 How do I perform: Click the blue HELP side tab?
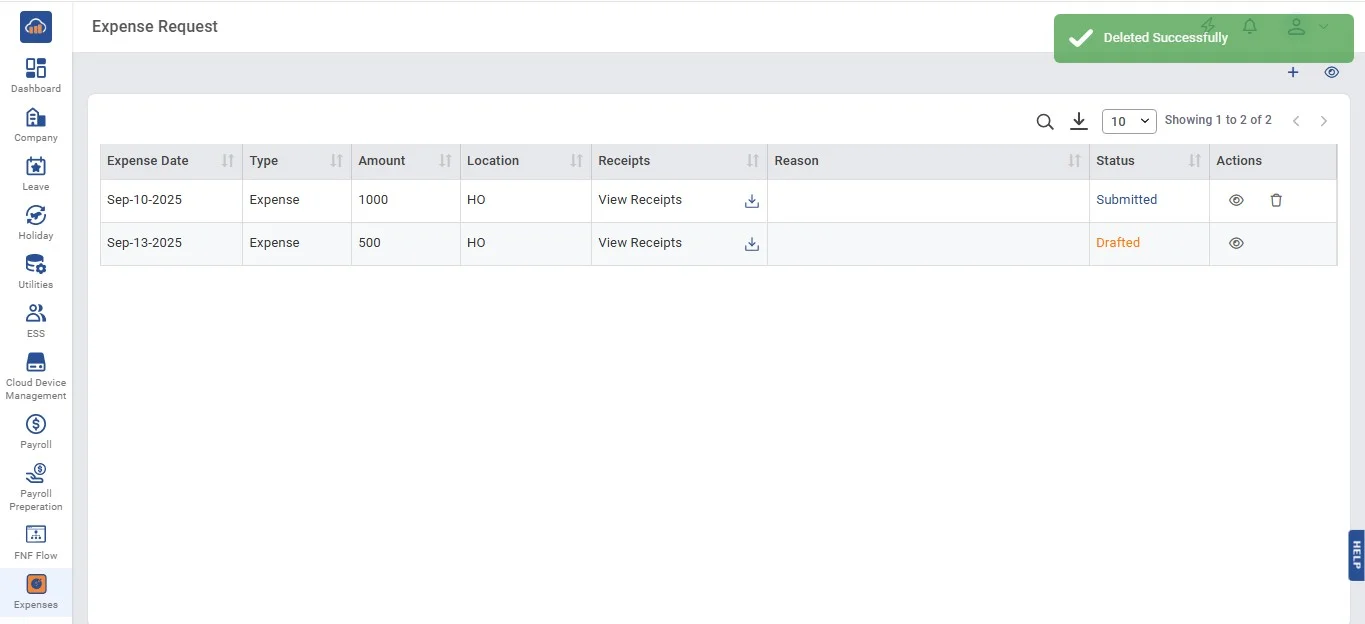[1356, 555]
